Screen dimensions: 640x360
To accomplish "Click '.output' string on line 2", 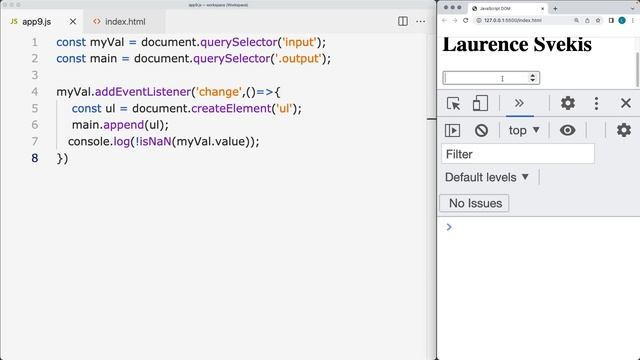I will point(298,58).
